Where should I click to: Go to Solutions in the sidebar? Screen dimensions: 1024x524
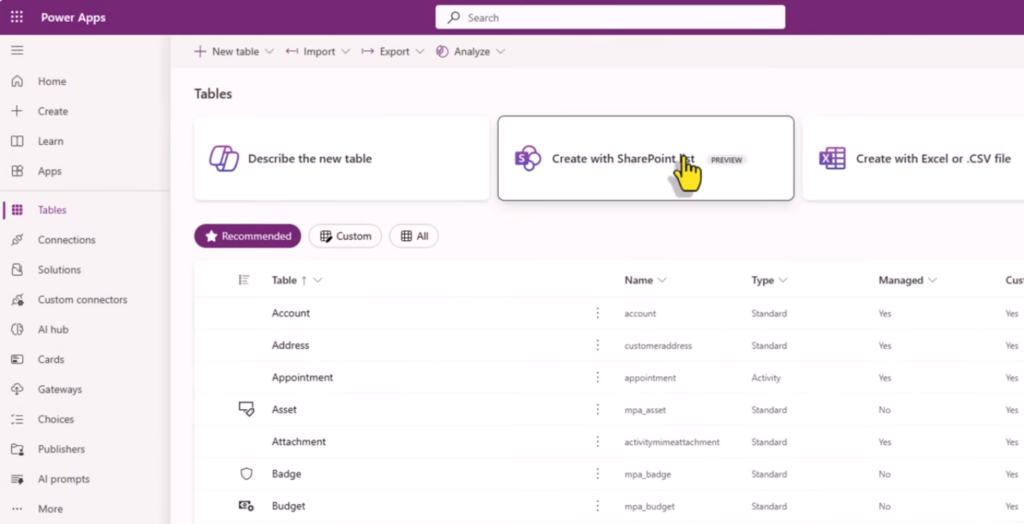(x=59, y=270)
